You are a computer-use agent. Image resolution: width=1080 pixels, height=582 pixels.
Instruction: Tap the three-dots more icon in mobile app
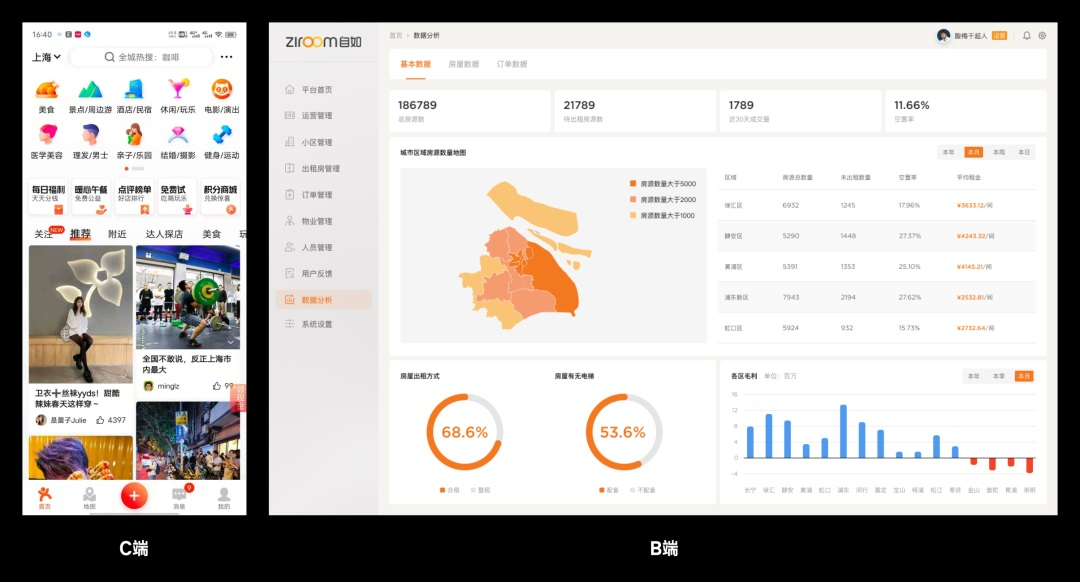coord(227,57)
